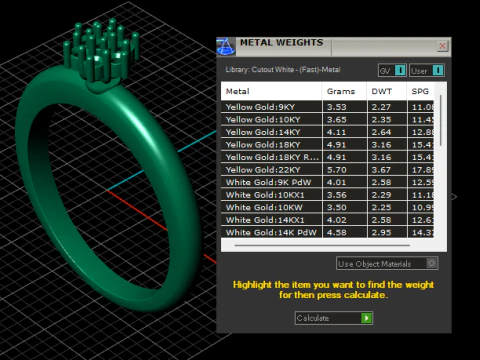
Task: Sort by the Metal column header
Action: pyautogui.click(x=271, y=91)
